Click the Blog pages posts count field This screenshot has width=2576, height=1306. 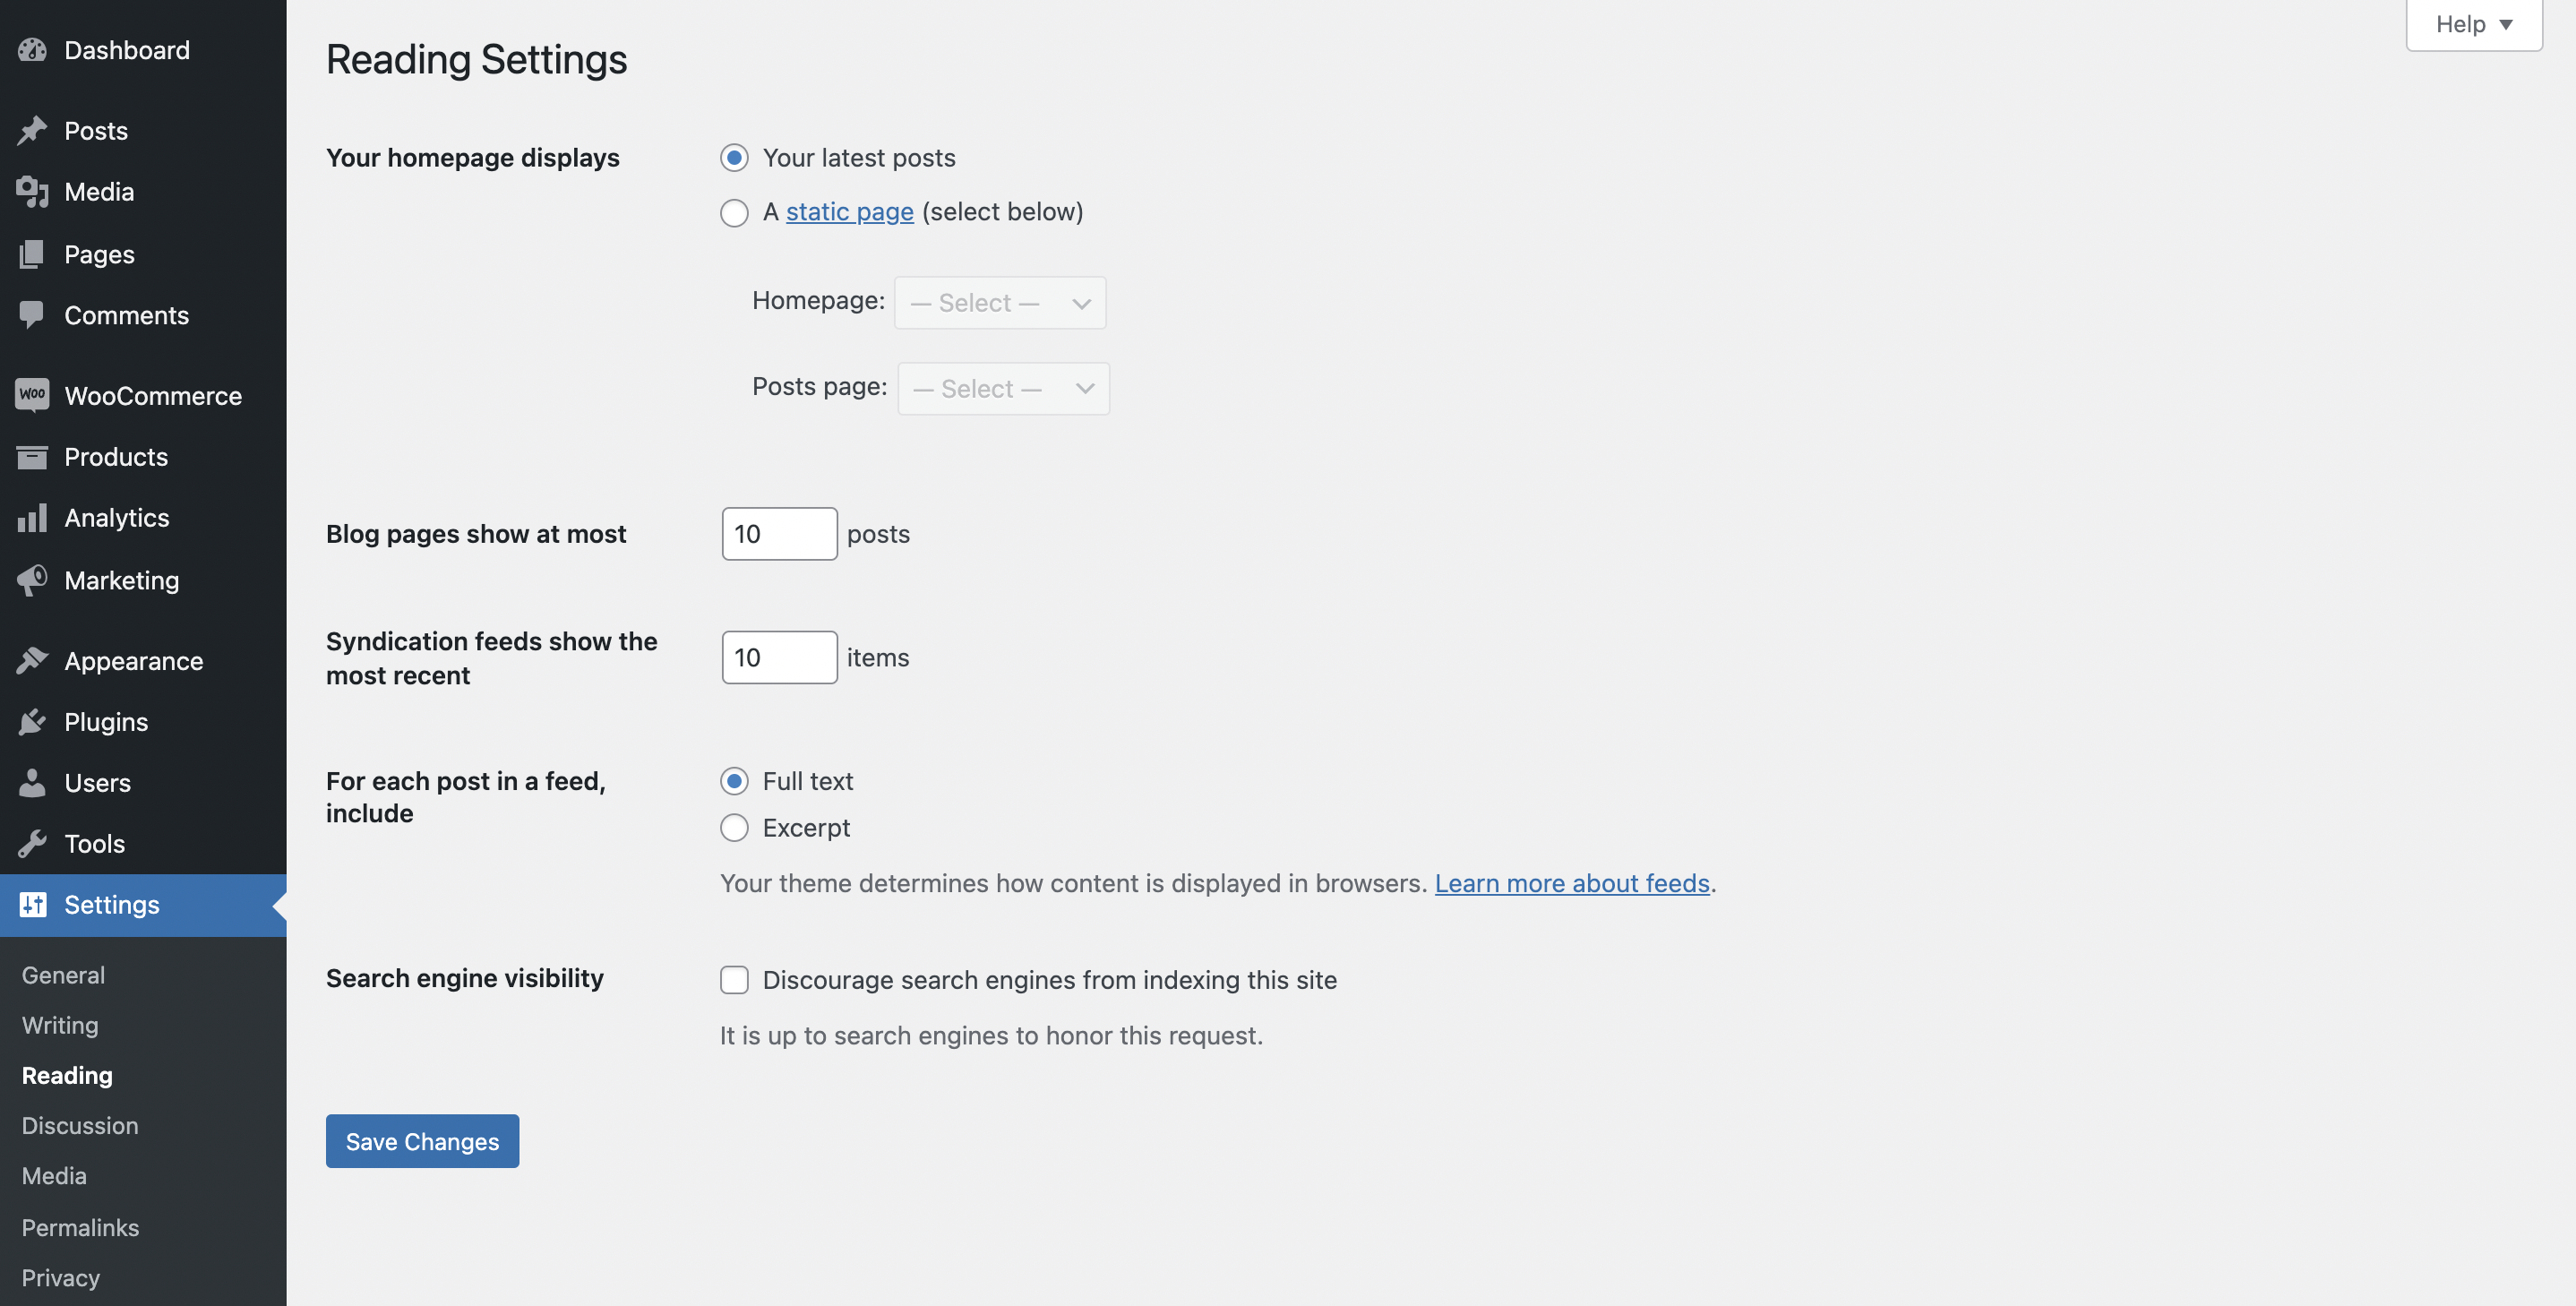(777, 533)
